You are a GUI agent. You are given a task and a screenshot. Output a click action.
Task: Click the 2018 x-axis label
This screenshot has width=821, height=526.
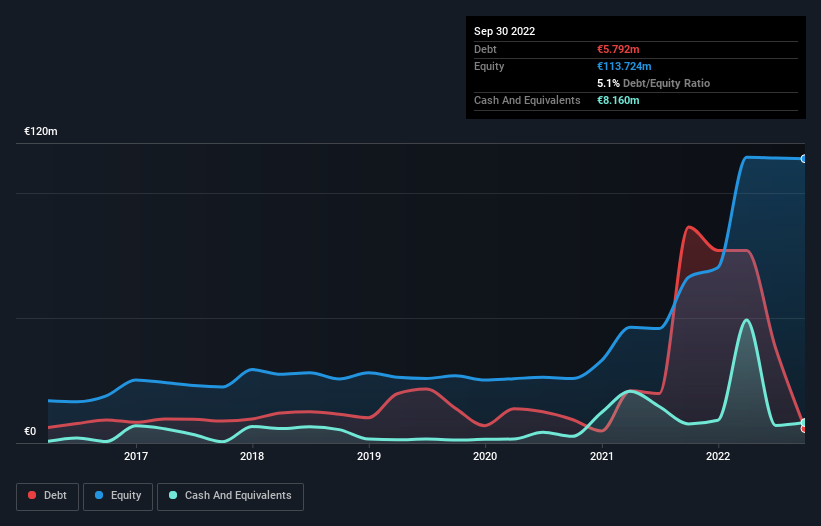pyautogui.click(x=252, y=456)
